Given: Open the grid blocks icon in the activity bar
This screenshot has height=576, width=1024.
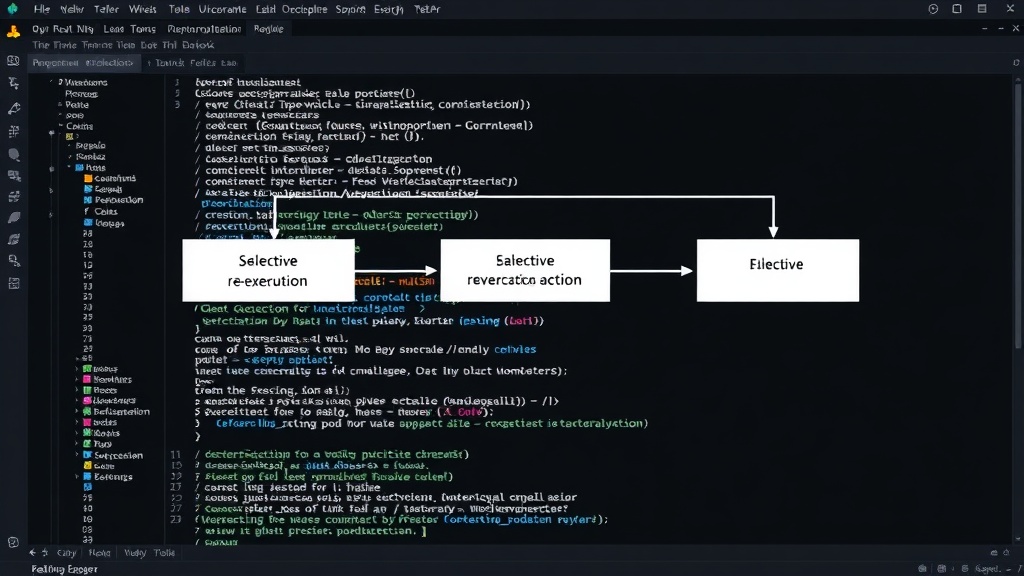Looking at the screenshot, I should click(x=14, y=131).
